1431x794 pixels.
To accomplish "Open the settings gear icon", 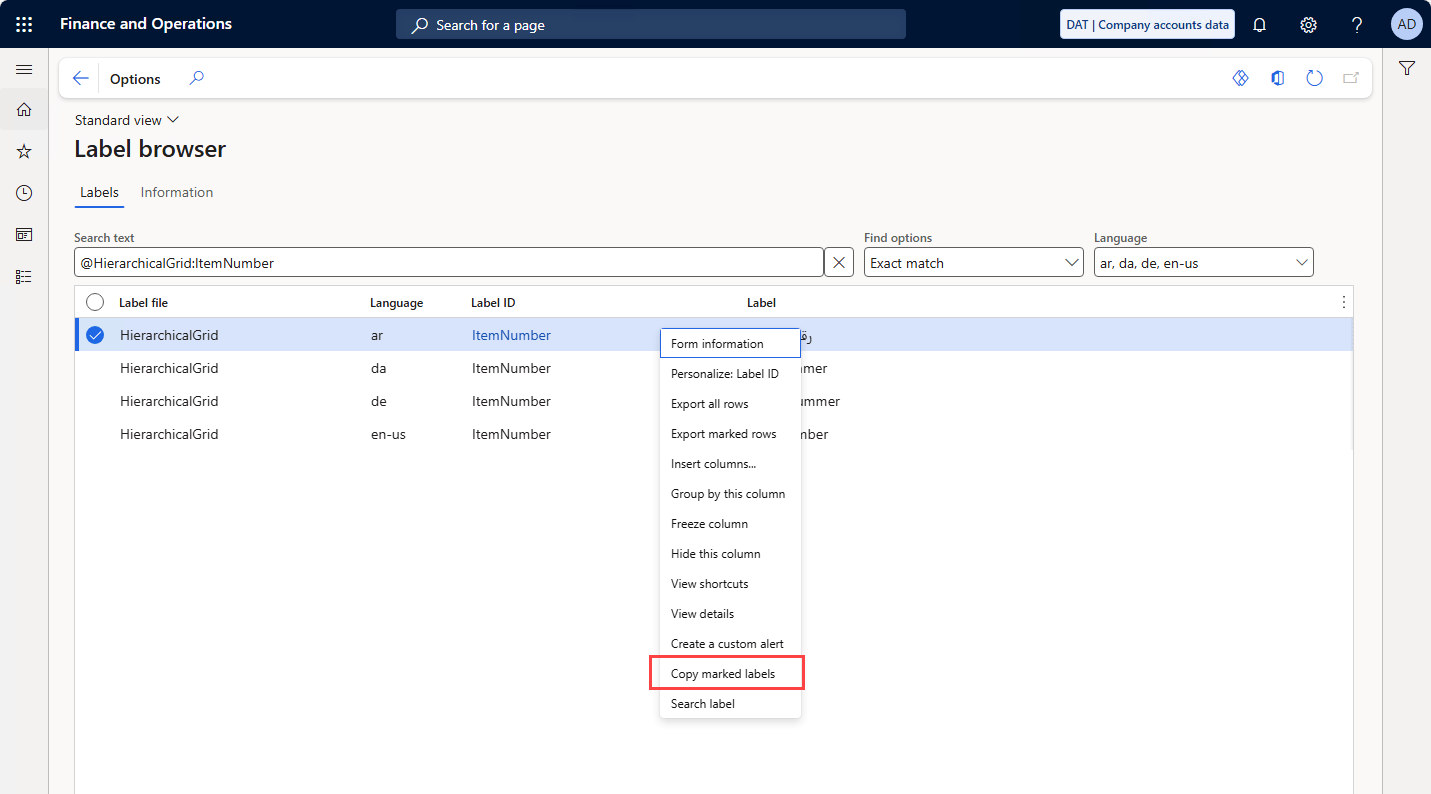I will click(x=1308, y=25).
